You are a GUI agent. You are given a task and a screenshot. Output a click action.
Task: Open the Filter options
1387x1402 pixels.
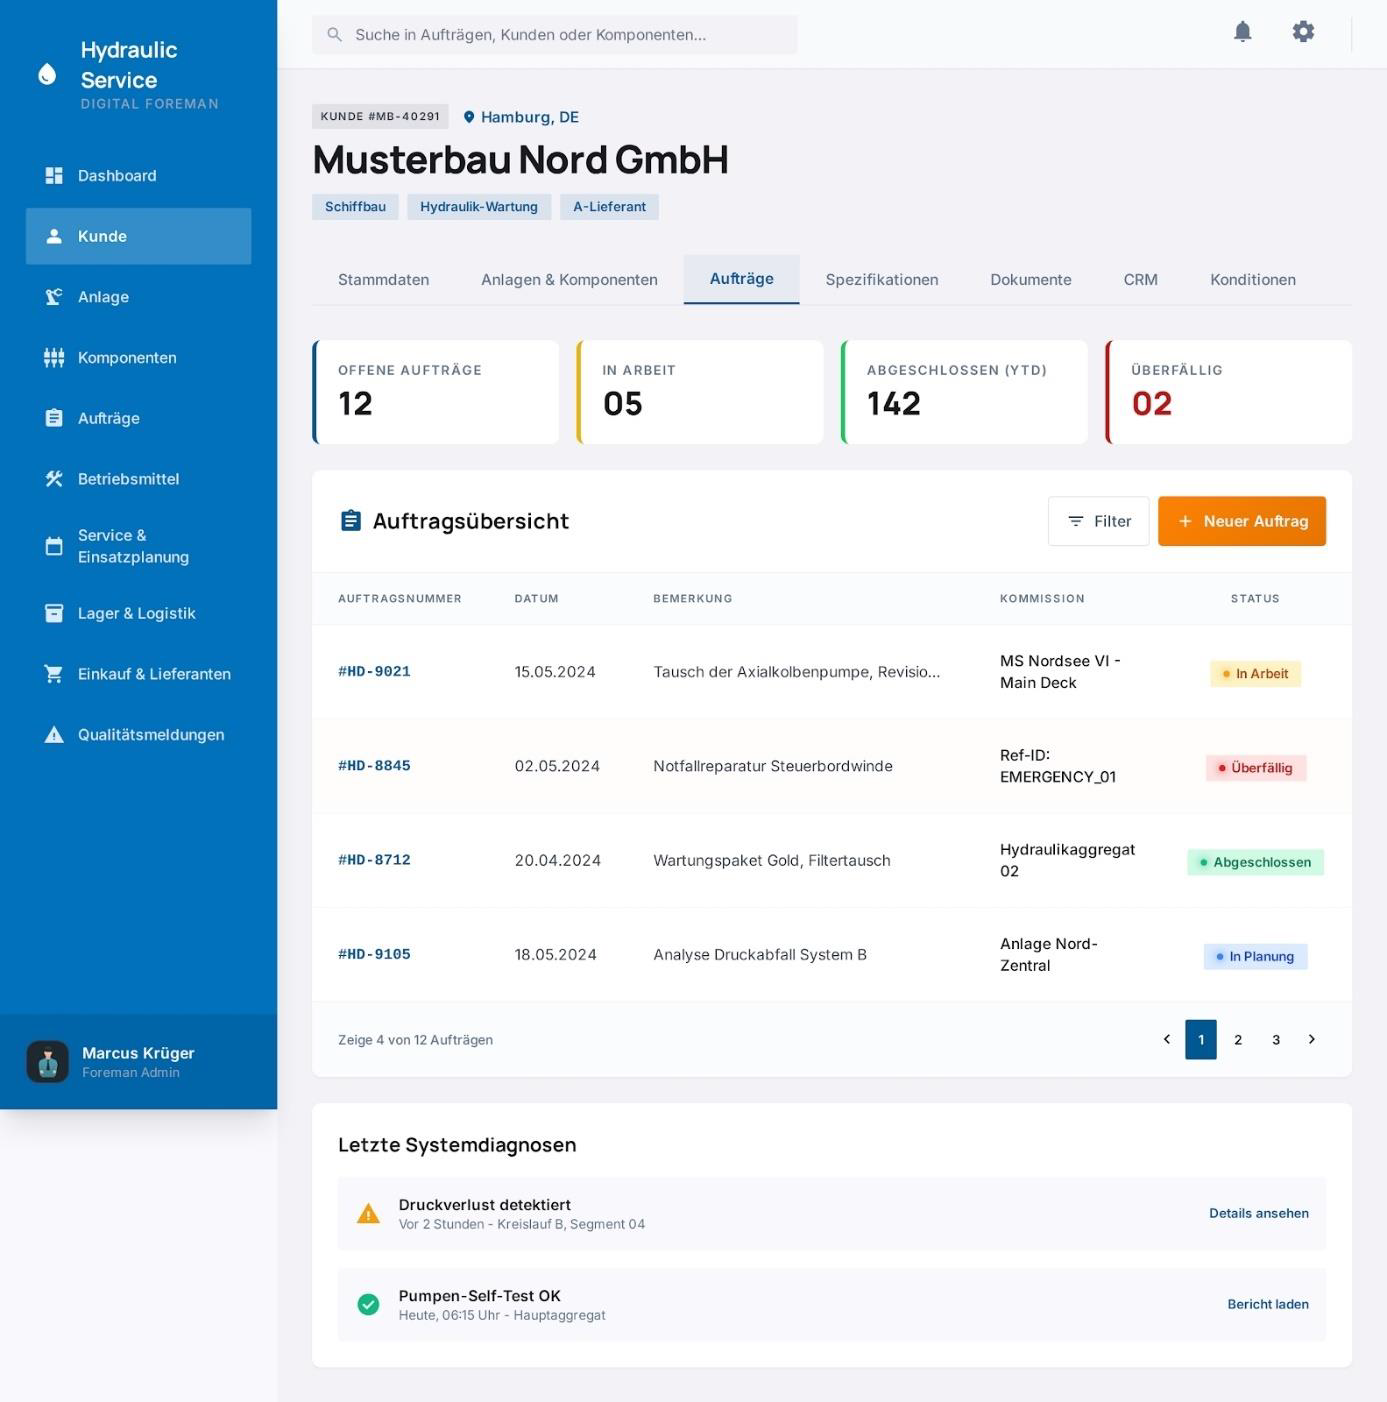point(1098,521)
